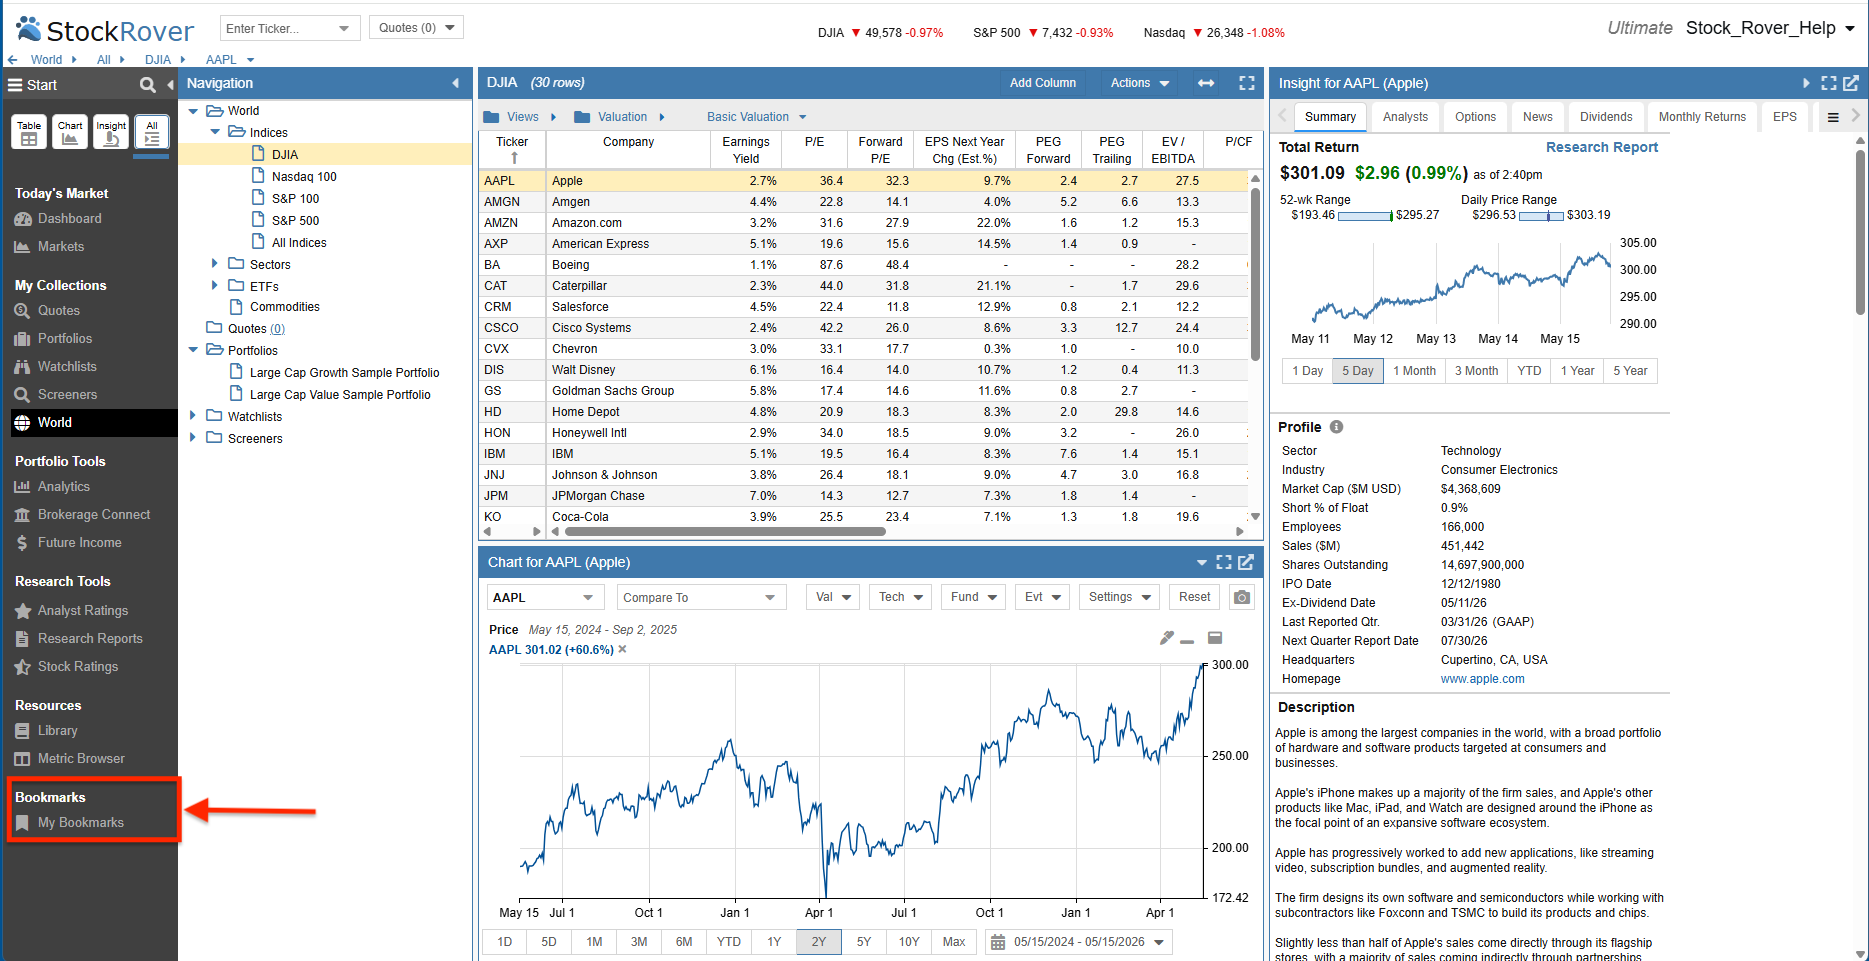Screen dimensions: 1869x961
Task: Click the Add Column button
Action: [1043, 83]
